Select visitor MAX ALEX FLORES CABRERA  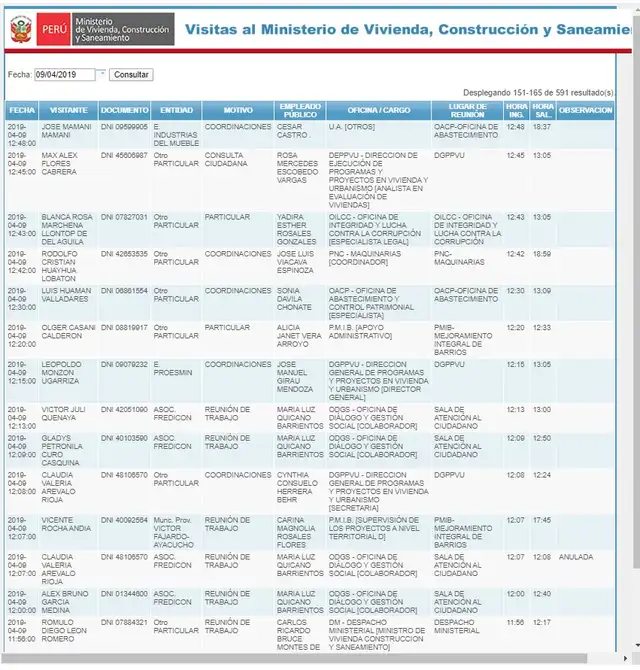59,164
